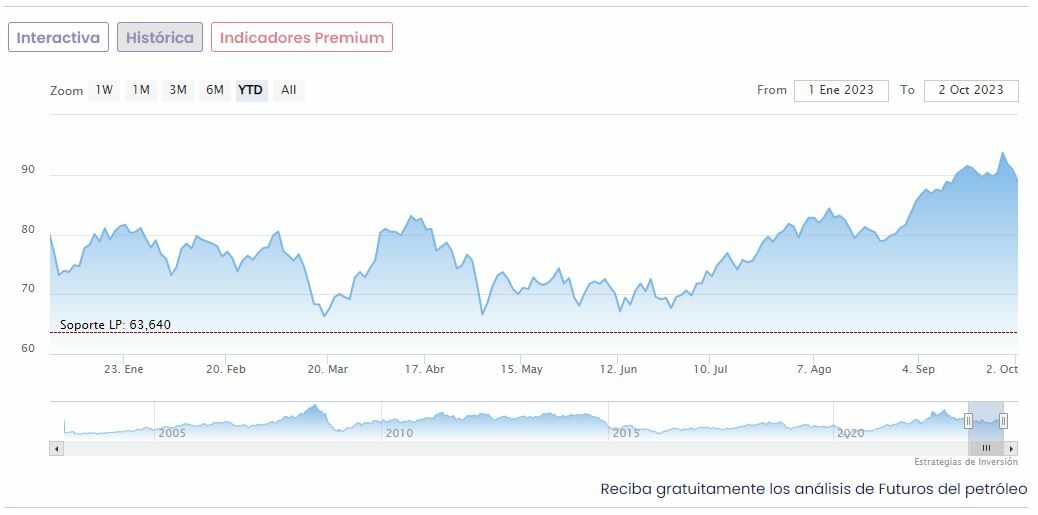Click the Estrategias de Inversión credit link
This screenshot has width=1038, height=515.
966,462
